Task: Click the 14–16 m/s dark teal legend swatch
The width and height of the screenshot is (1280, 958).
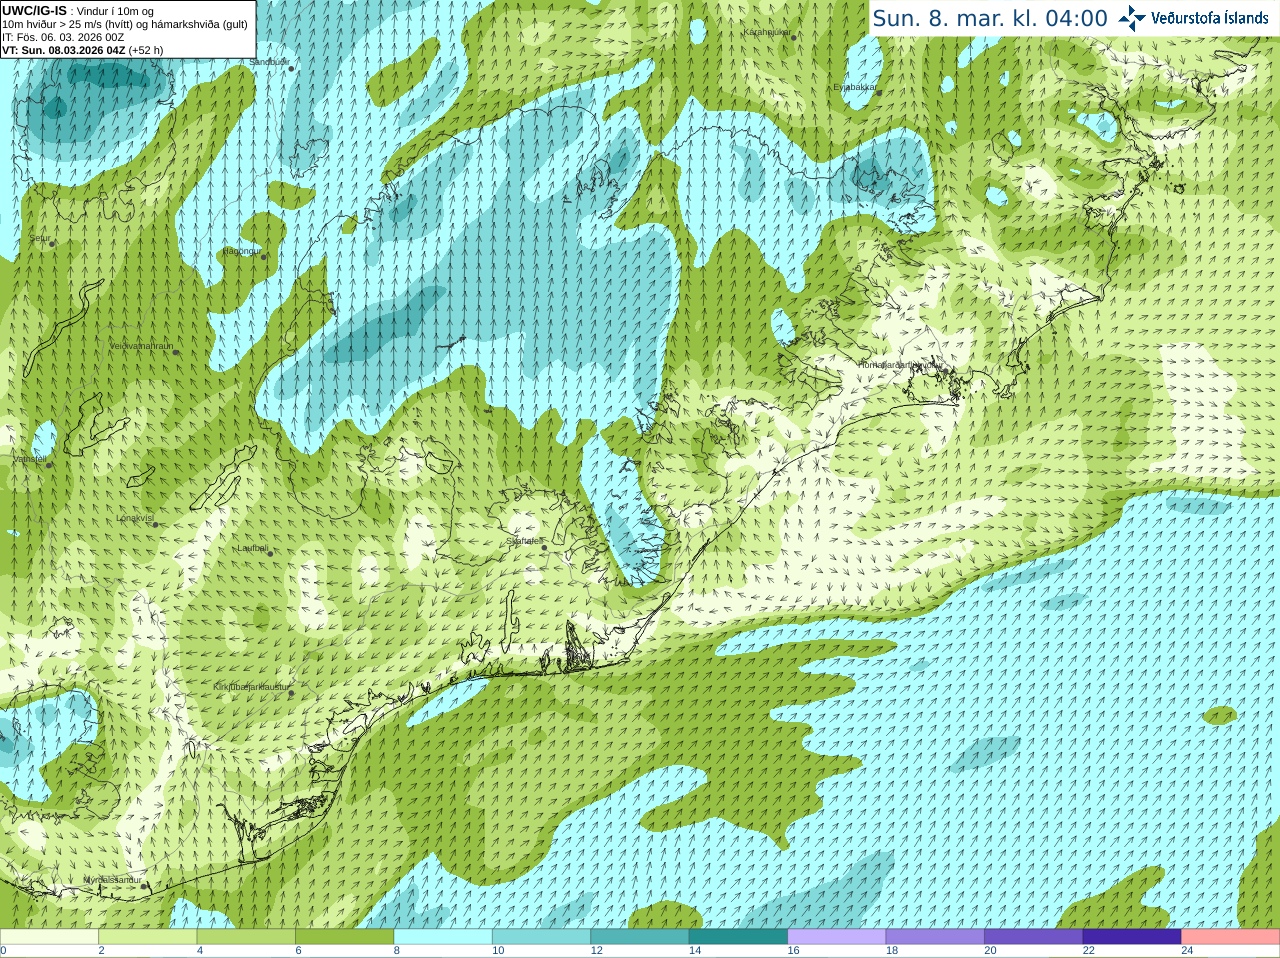Action: (x=738, y=937)
